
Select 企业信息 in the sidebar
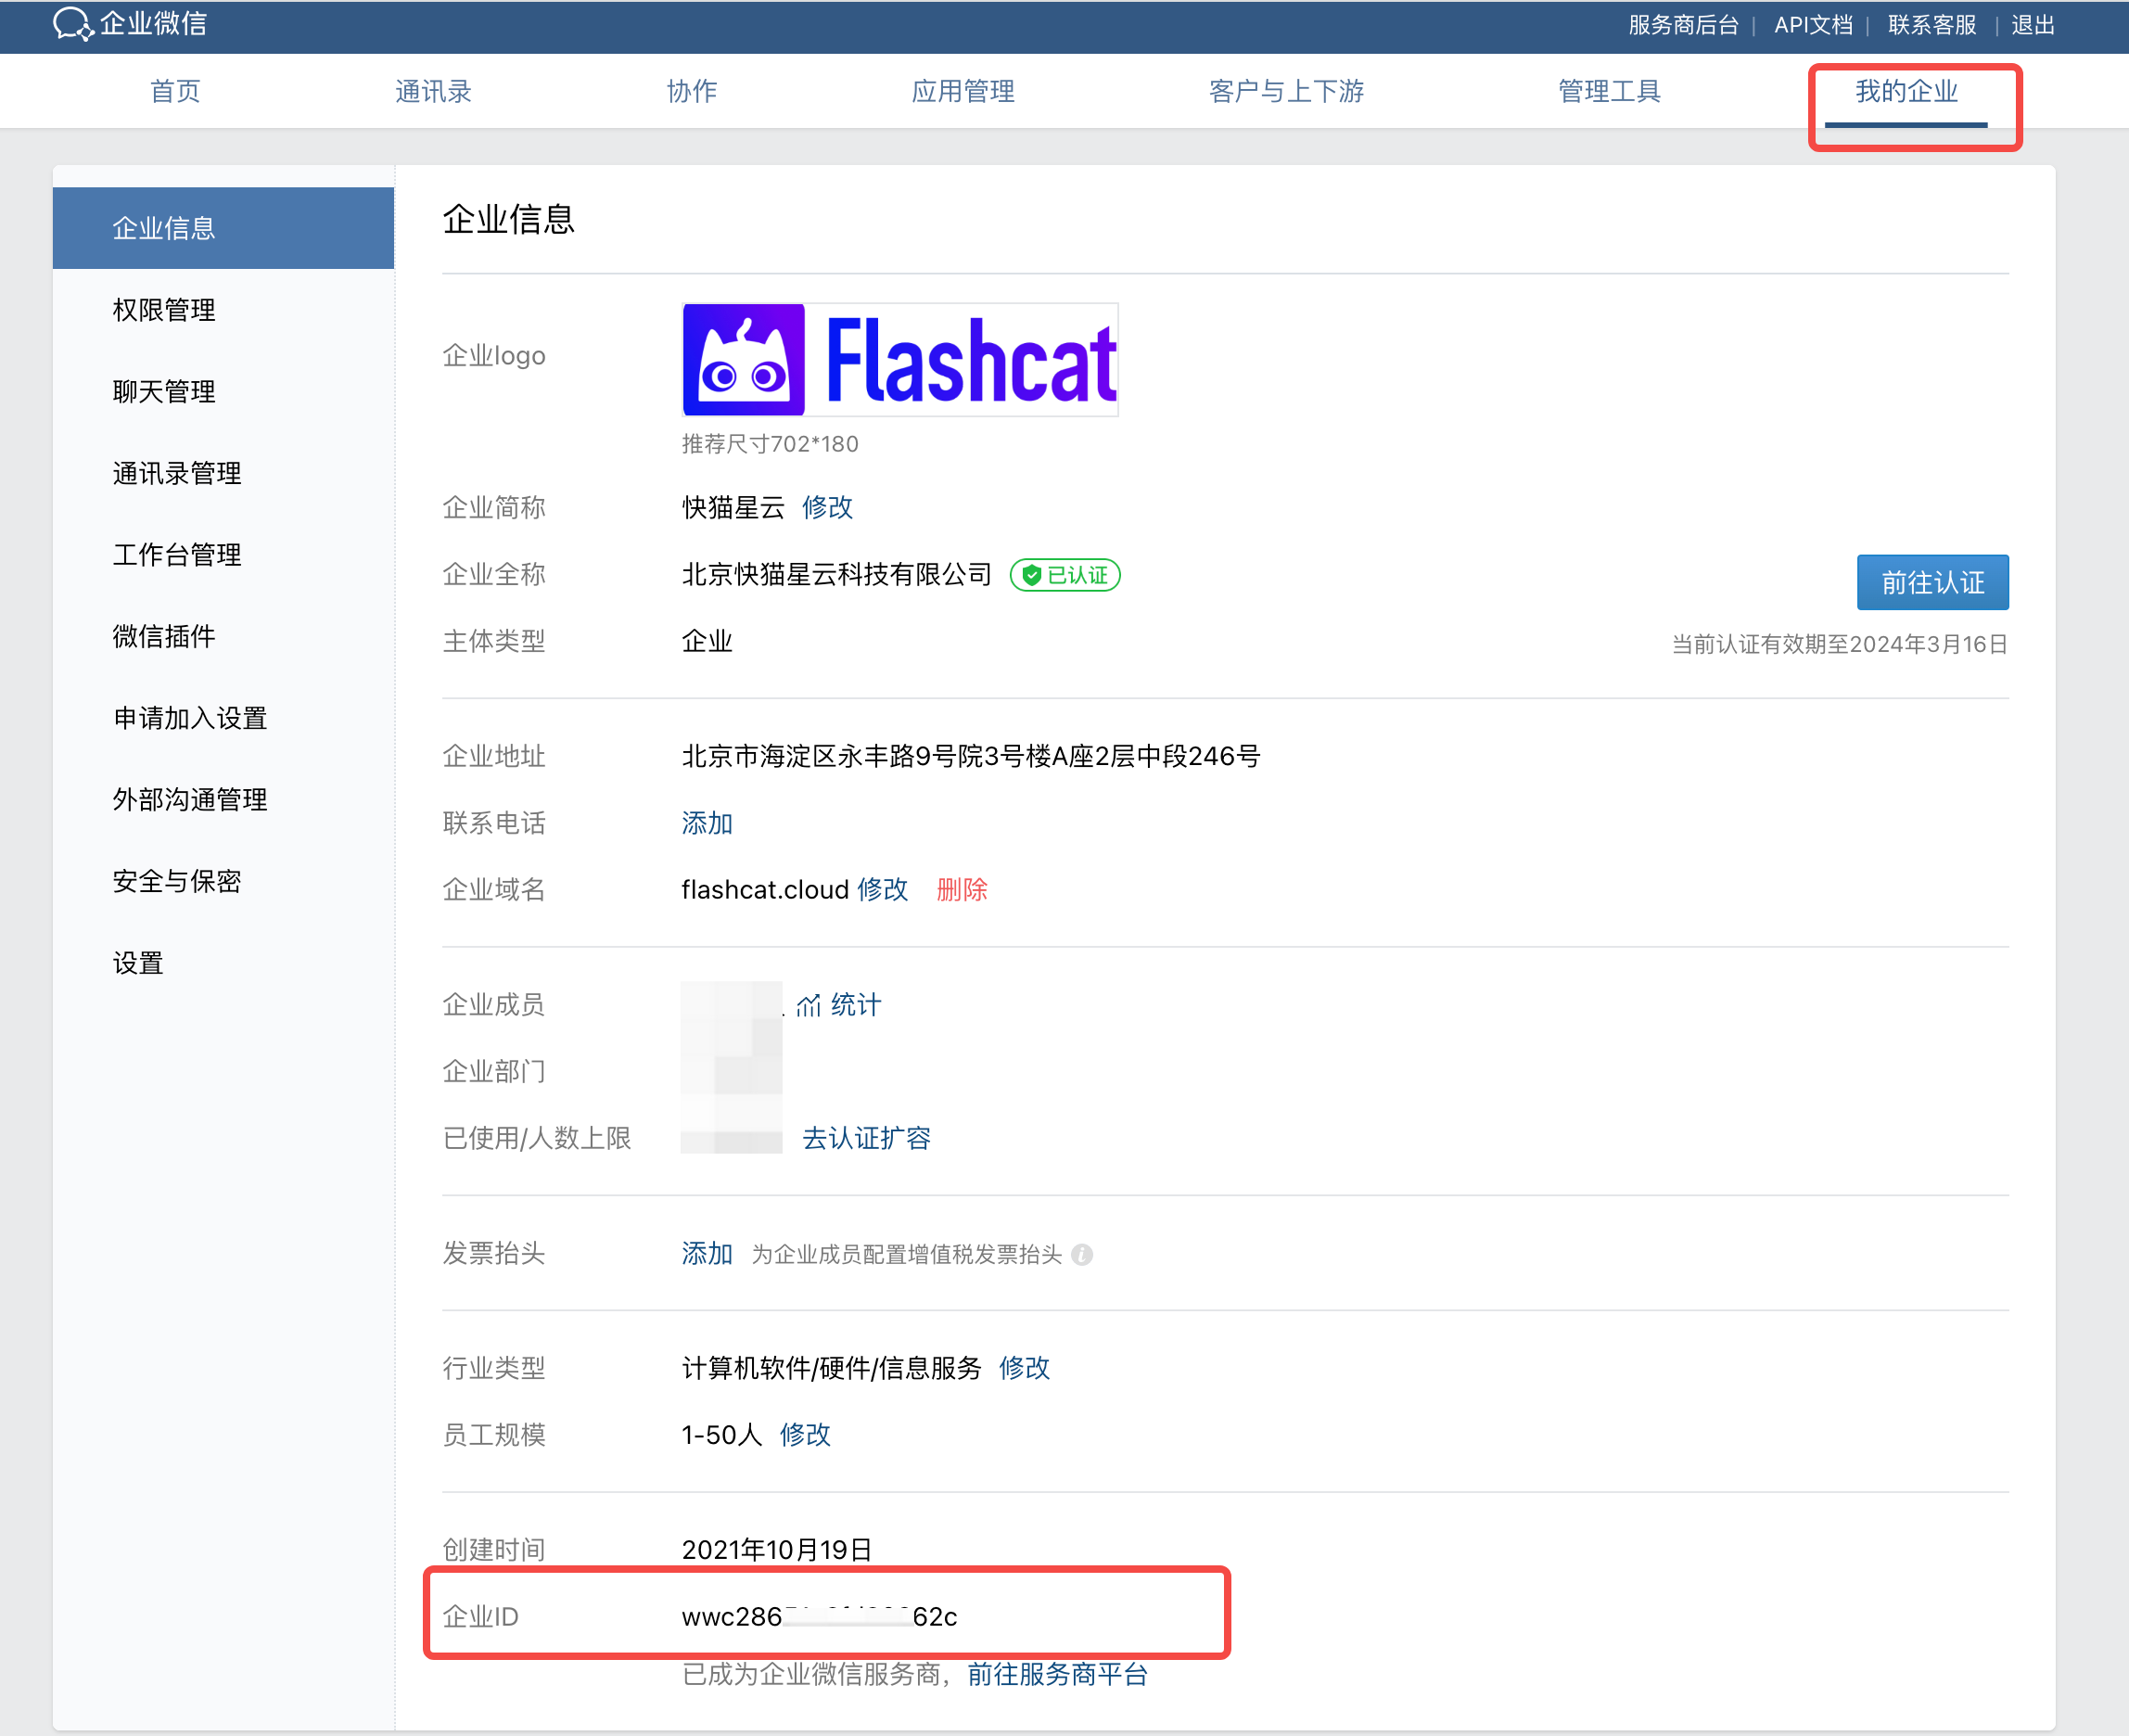pyautogui.click(x=223, y=228)
